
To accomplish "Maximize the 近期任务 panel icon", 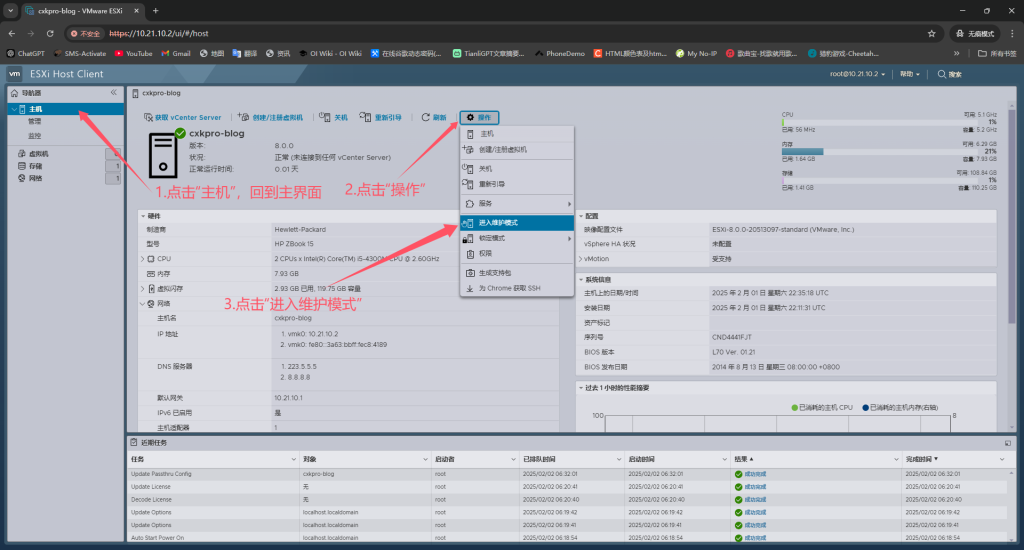I will point(1008,443).
